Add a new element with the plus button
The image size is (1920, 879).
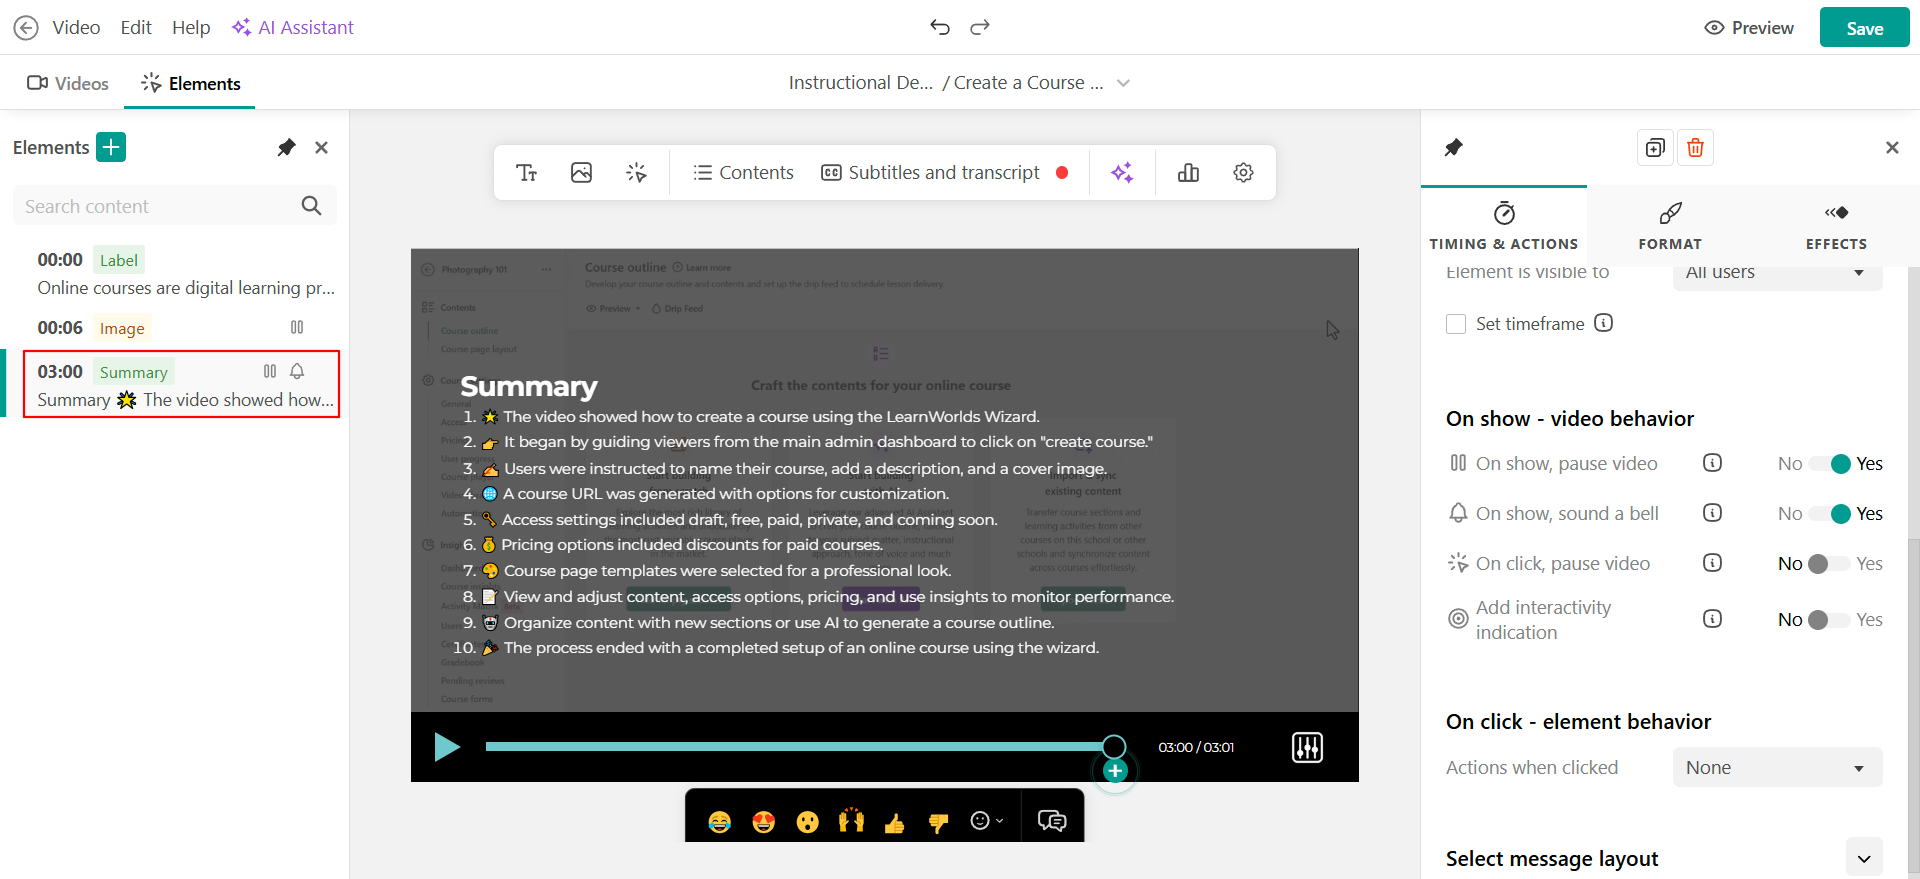click(111, 147)
